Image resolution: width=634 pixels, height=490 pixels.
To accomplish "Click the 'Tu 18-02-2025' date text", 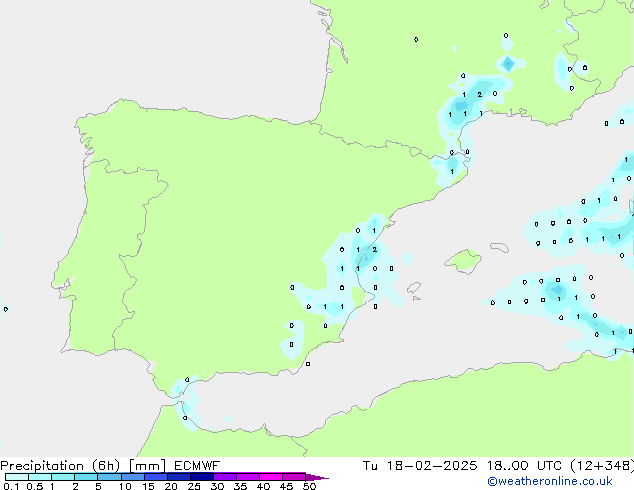I will point(420,466).
